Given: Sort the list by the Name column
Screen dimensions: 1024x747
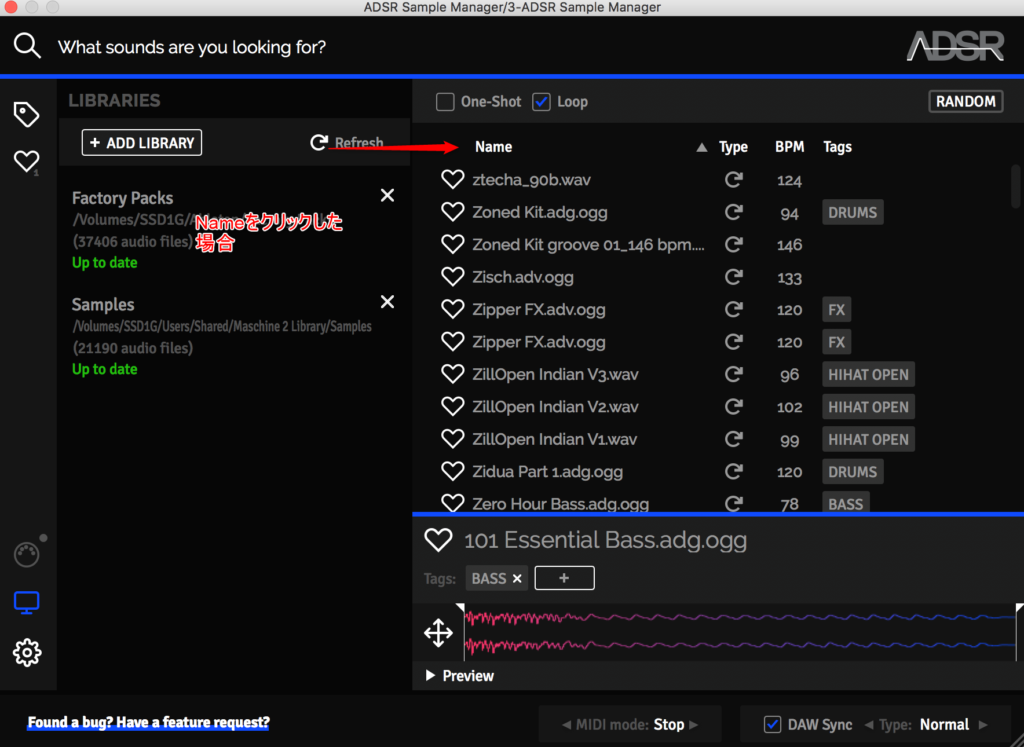Looking at the screenshot, I should pyautogui.click(x=493, y=147).
